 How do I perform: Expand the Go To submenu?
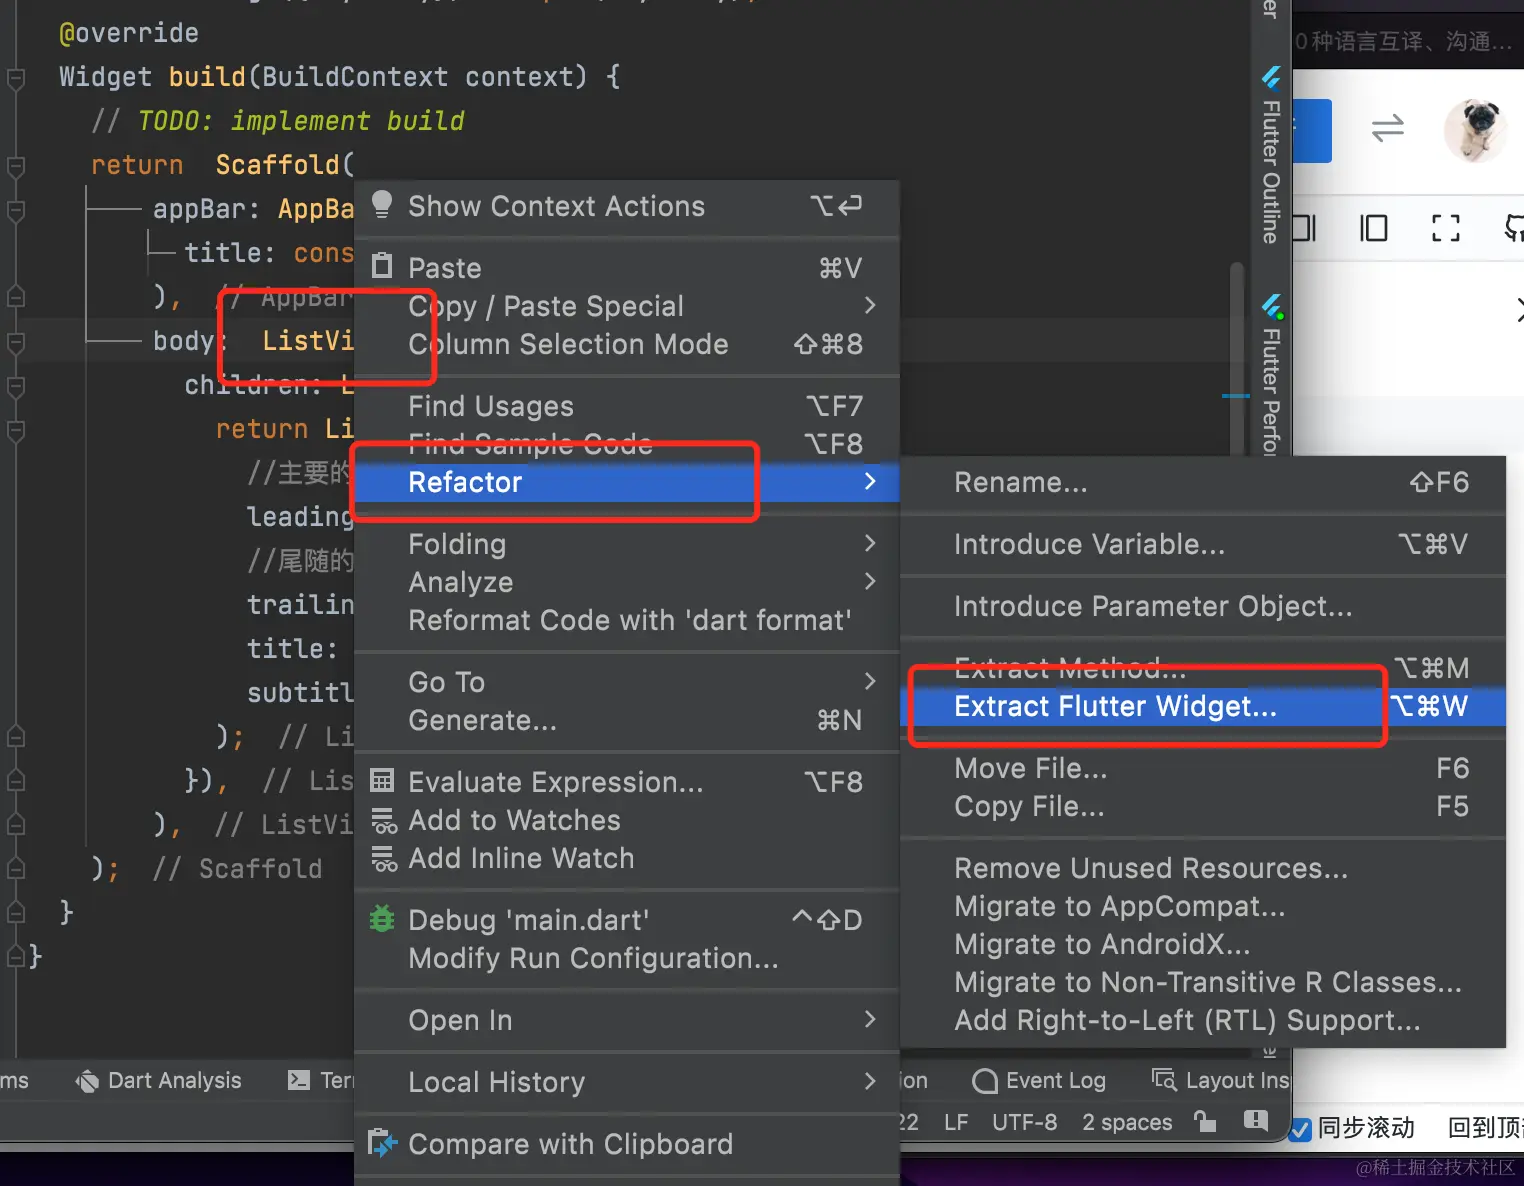(x=627, y=682)
